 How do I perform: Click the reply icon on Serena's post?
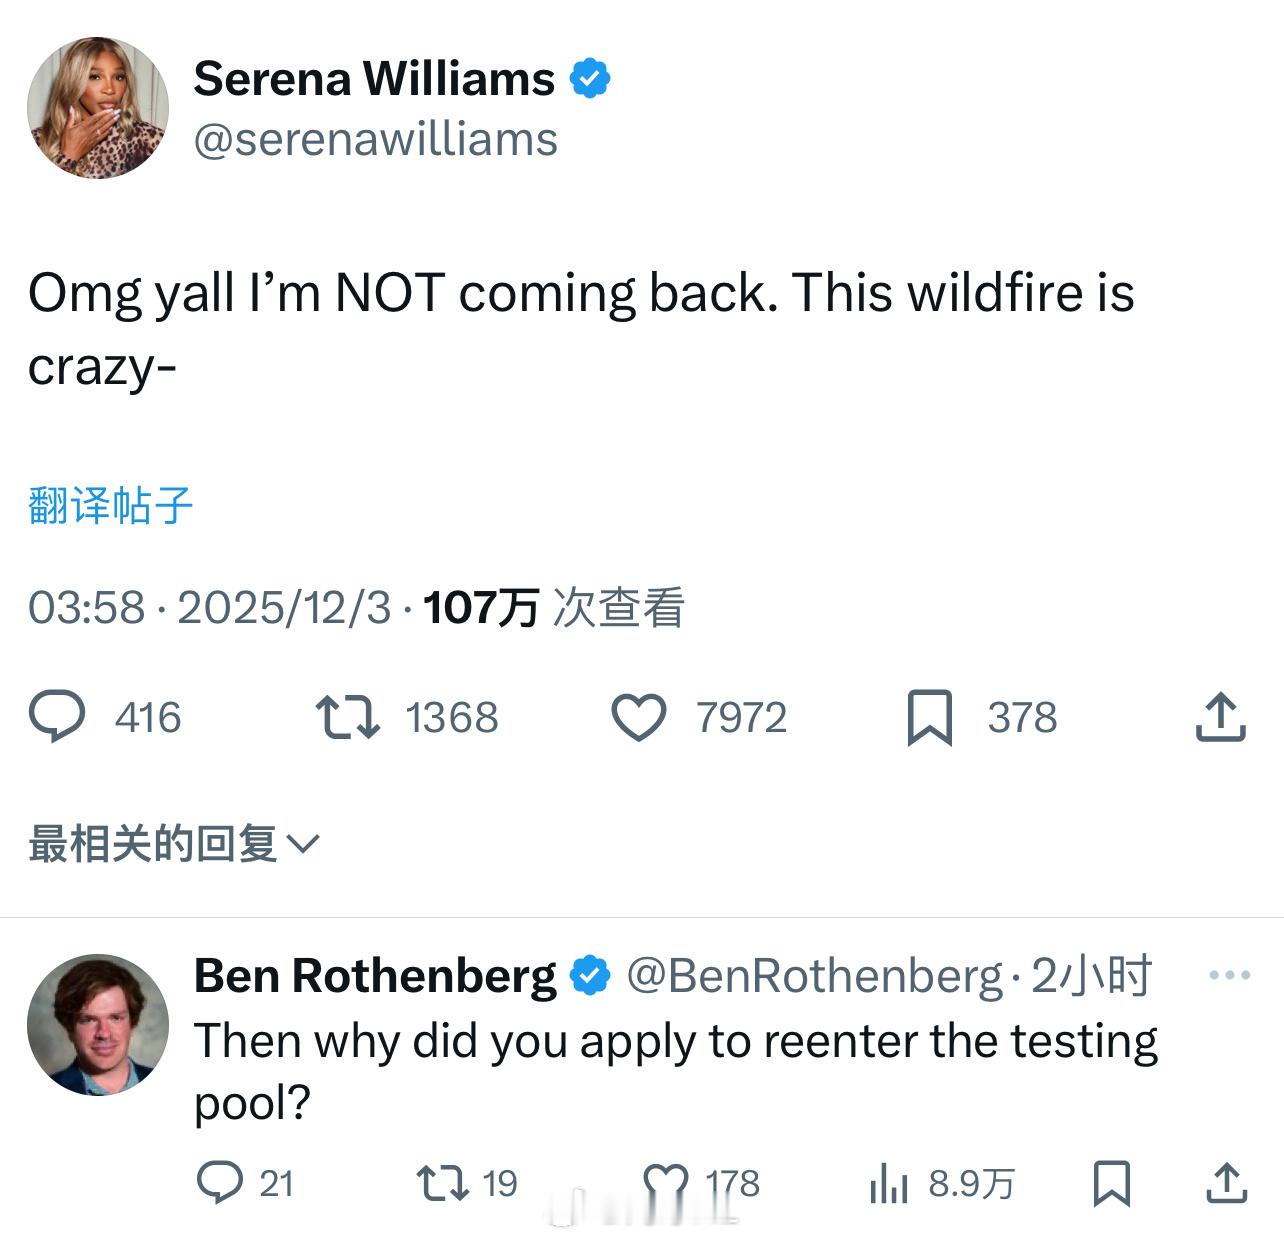tap(57, 717)
